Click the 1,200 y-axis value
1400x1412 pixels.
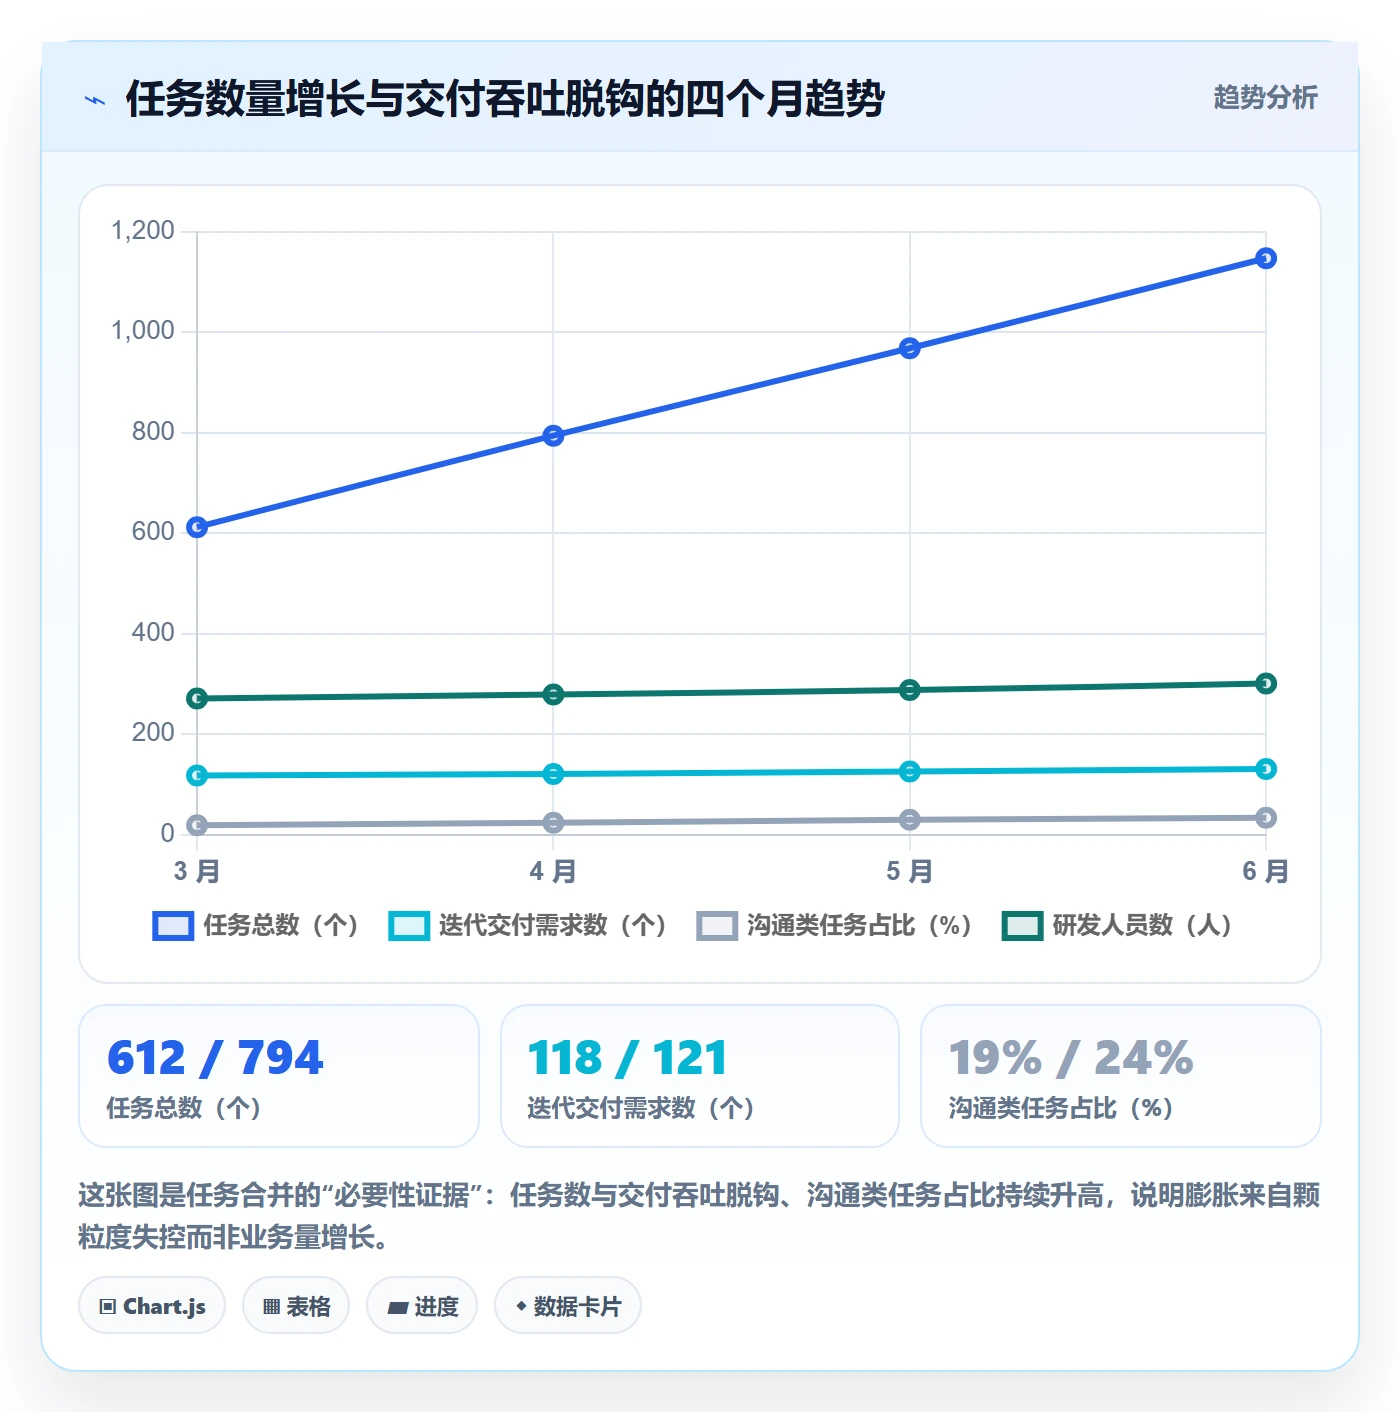pyautogui.click(x=142, y=231)
